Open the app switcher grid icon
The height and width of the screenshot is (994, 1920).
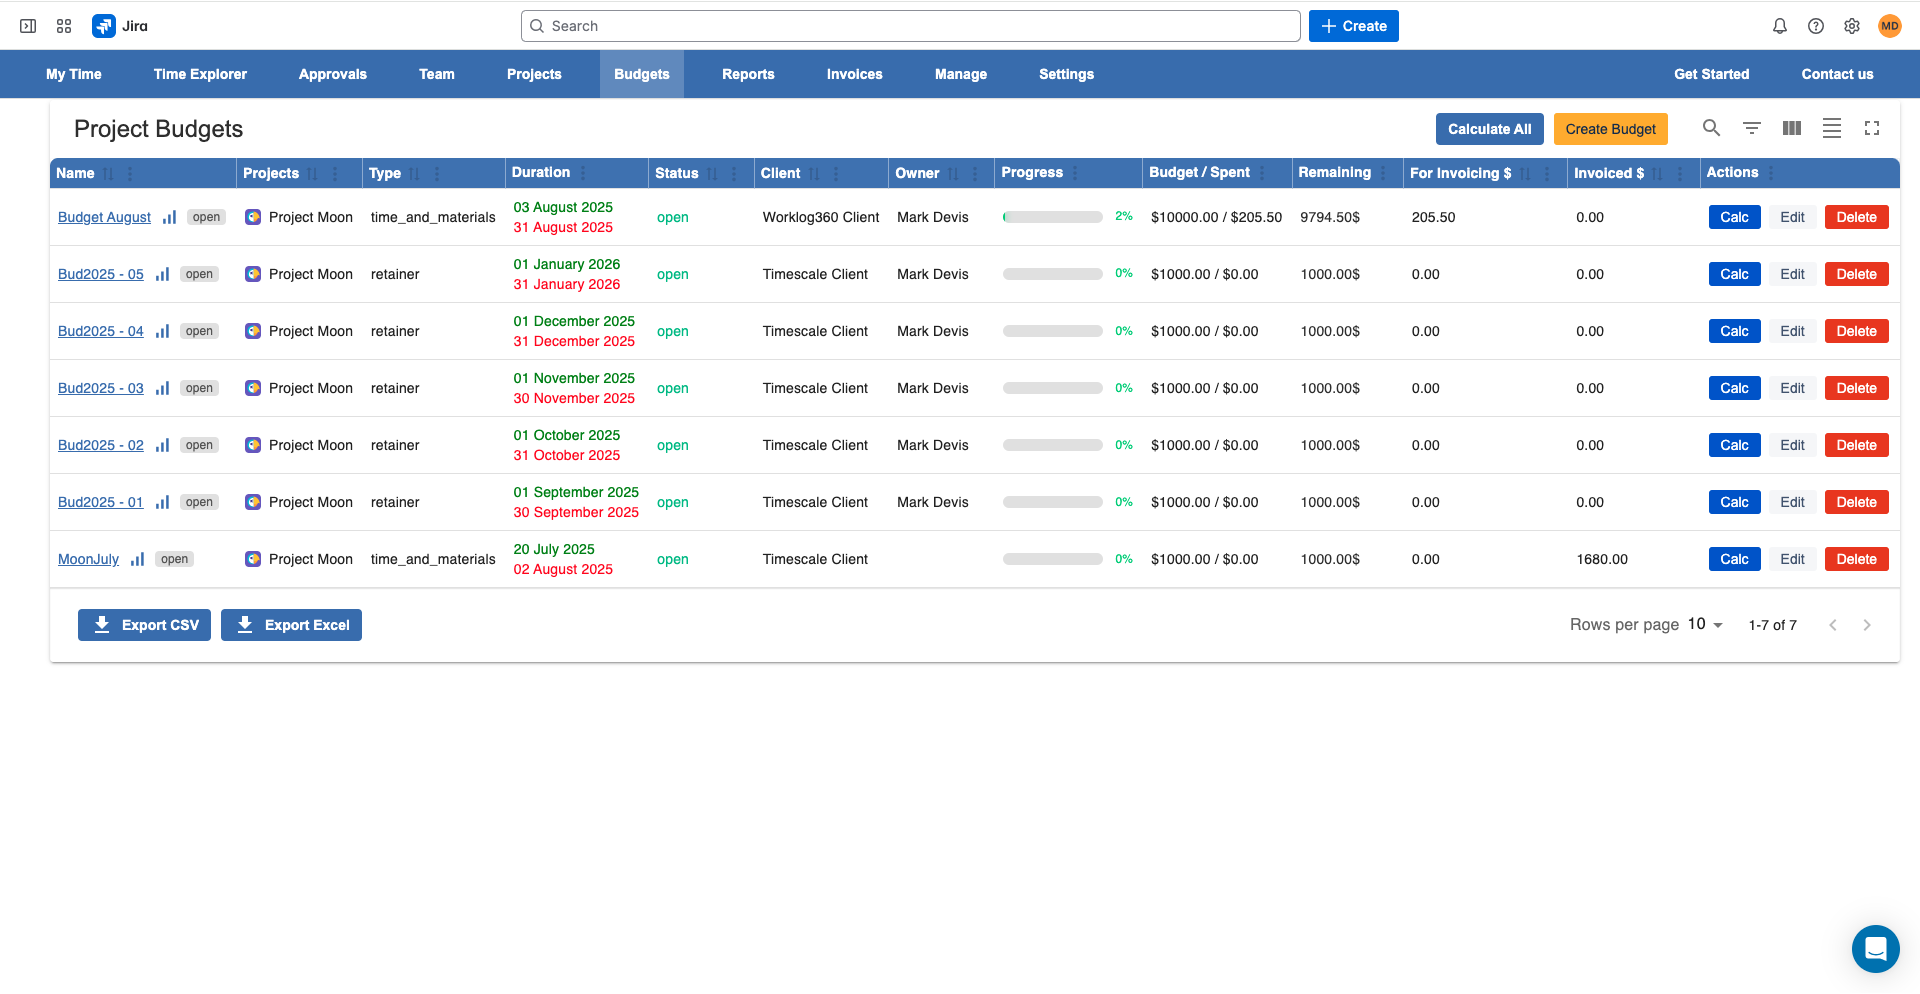pos(64,26)
